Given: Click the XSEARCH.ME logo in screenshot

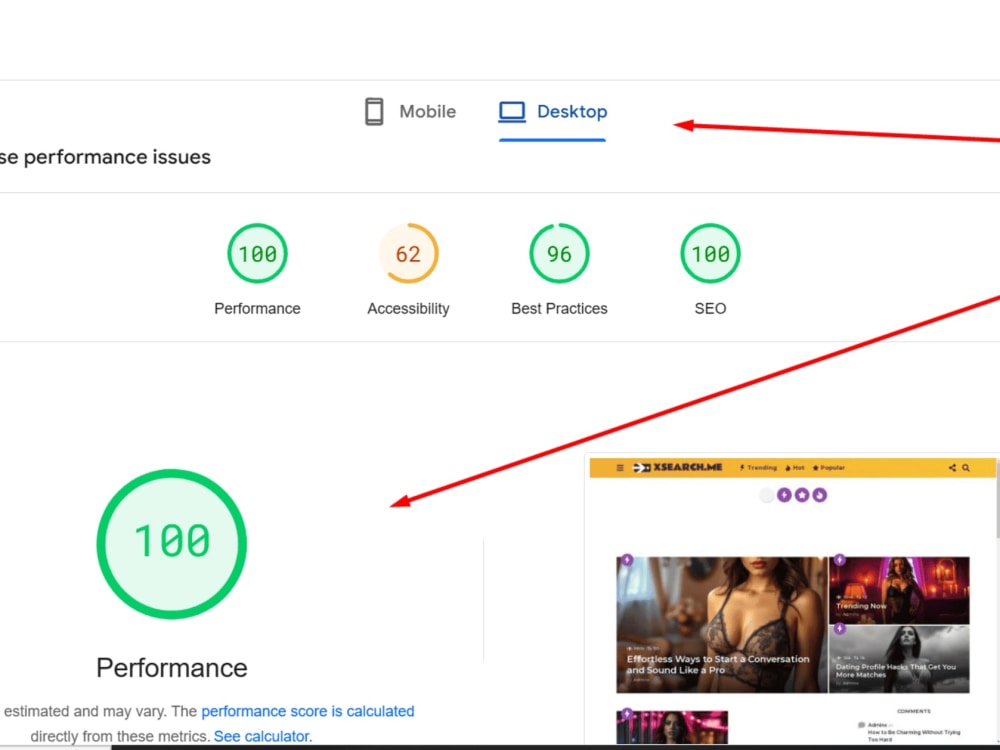Looking at the screenshot, I should tap(677, 467).
